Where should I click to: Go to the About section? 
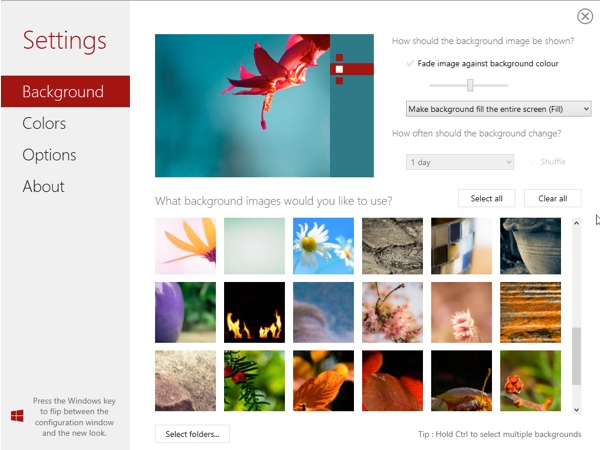[43, 186]
